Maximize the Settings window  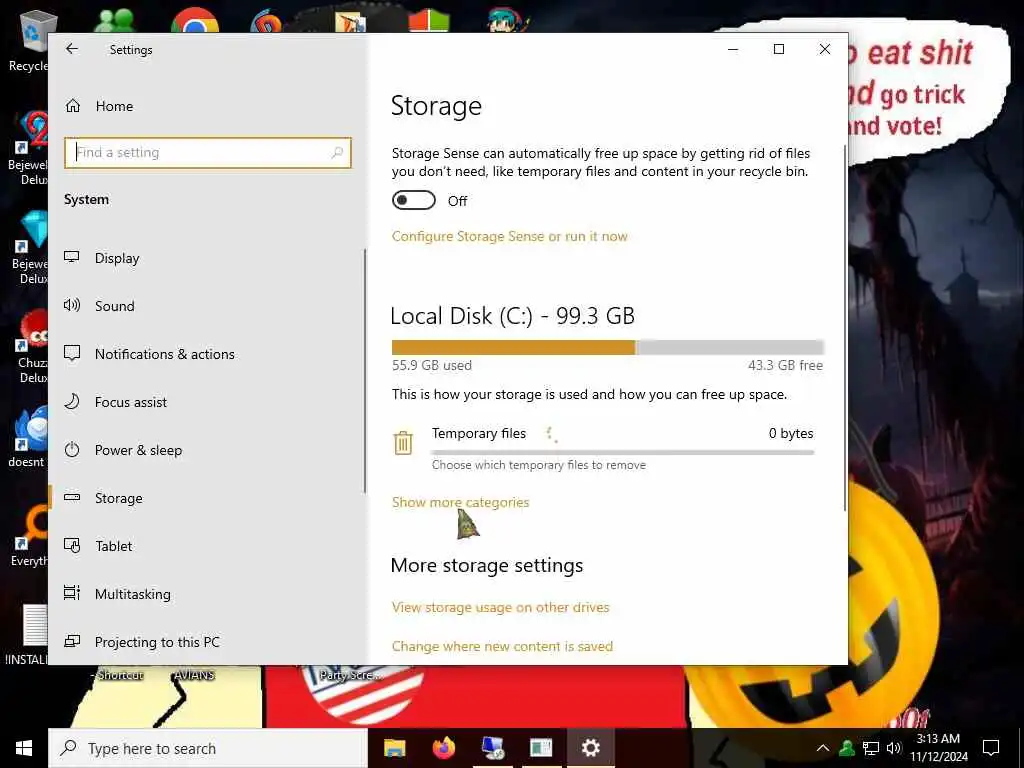(x=778, y=50)
